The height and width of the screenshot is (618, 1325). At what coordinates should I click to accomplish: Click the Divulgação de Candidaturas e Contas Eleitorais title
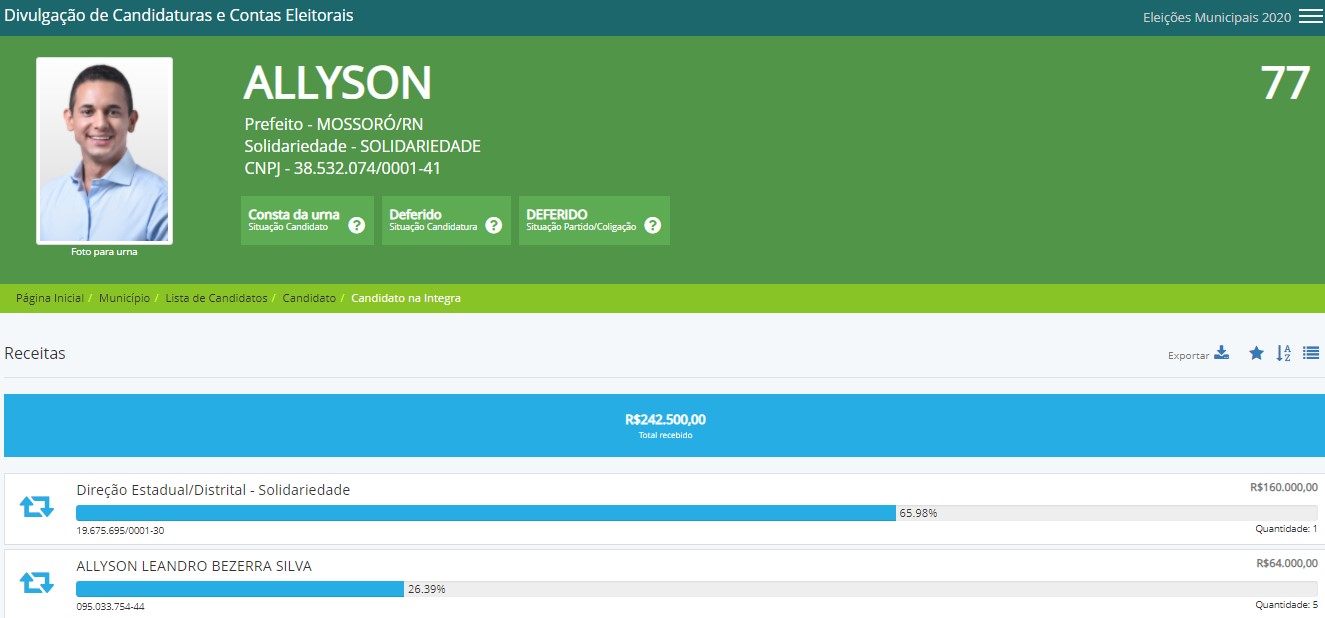(179, 16)
